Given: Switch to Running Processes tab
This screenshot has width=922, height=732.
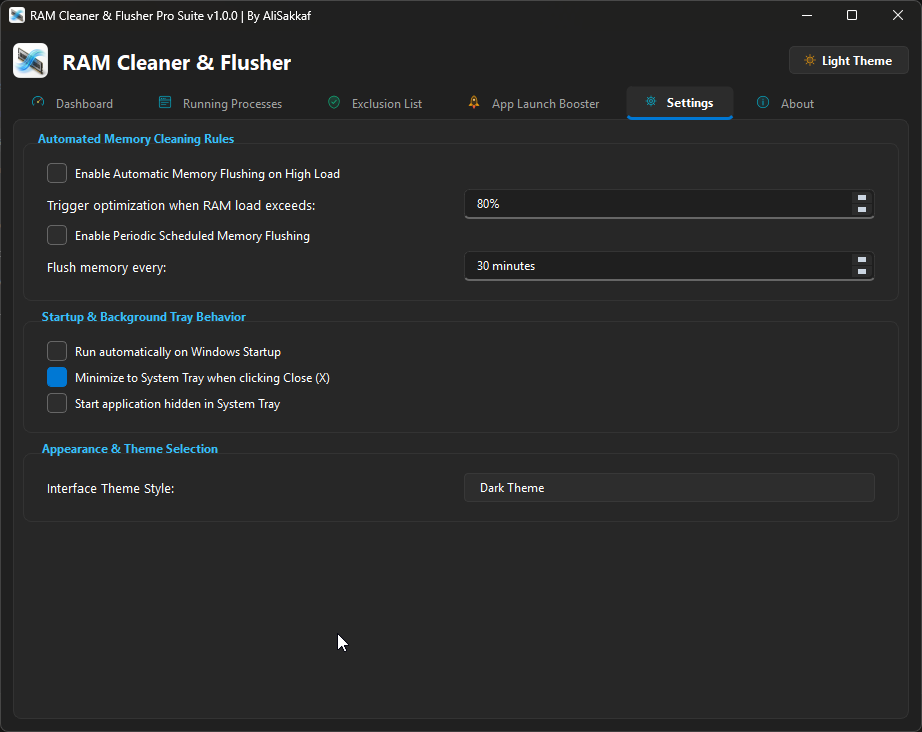Looking at the screenshot, I should pyautogui.click(x=221, y=103).
